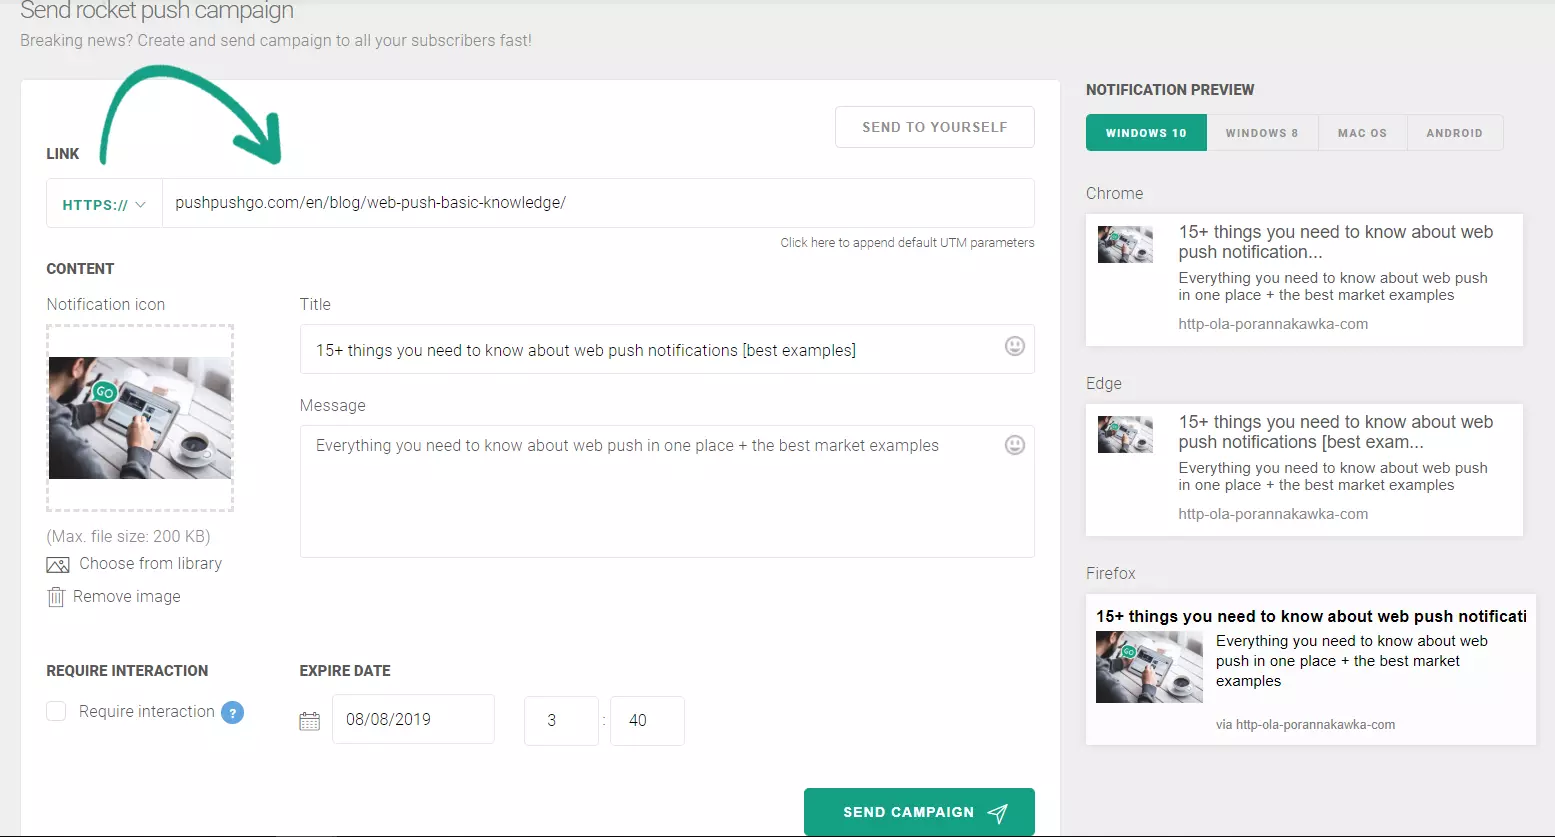The image size is (1555, 837).
Task: Click the emoji icon in the Title field
Action: pyautogui.click(x=1015, y=346)
